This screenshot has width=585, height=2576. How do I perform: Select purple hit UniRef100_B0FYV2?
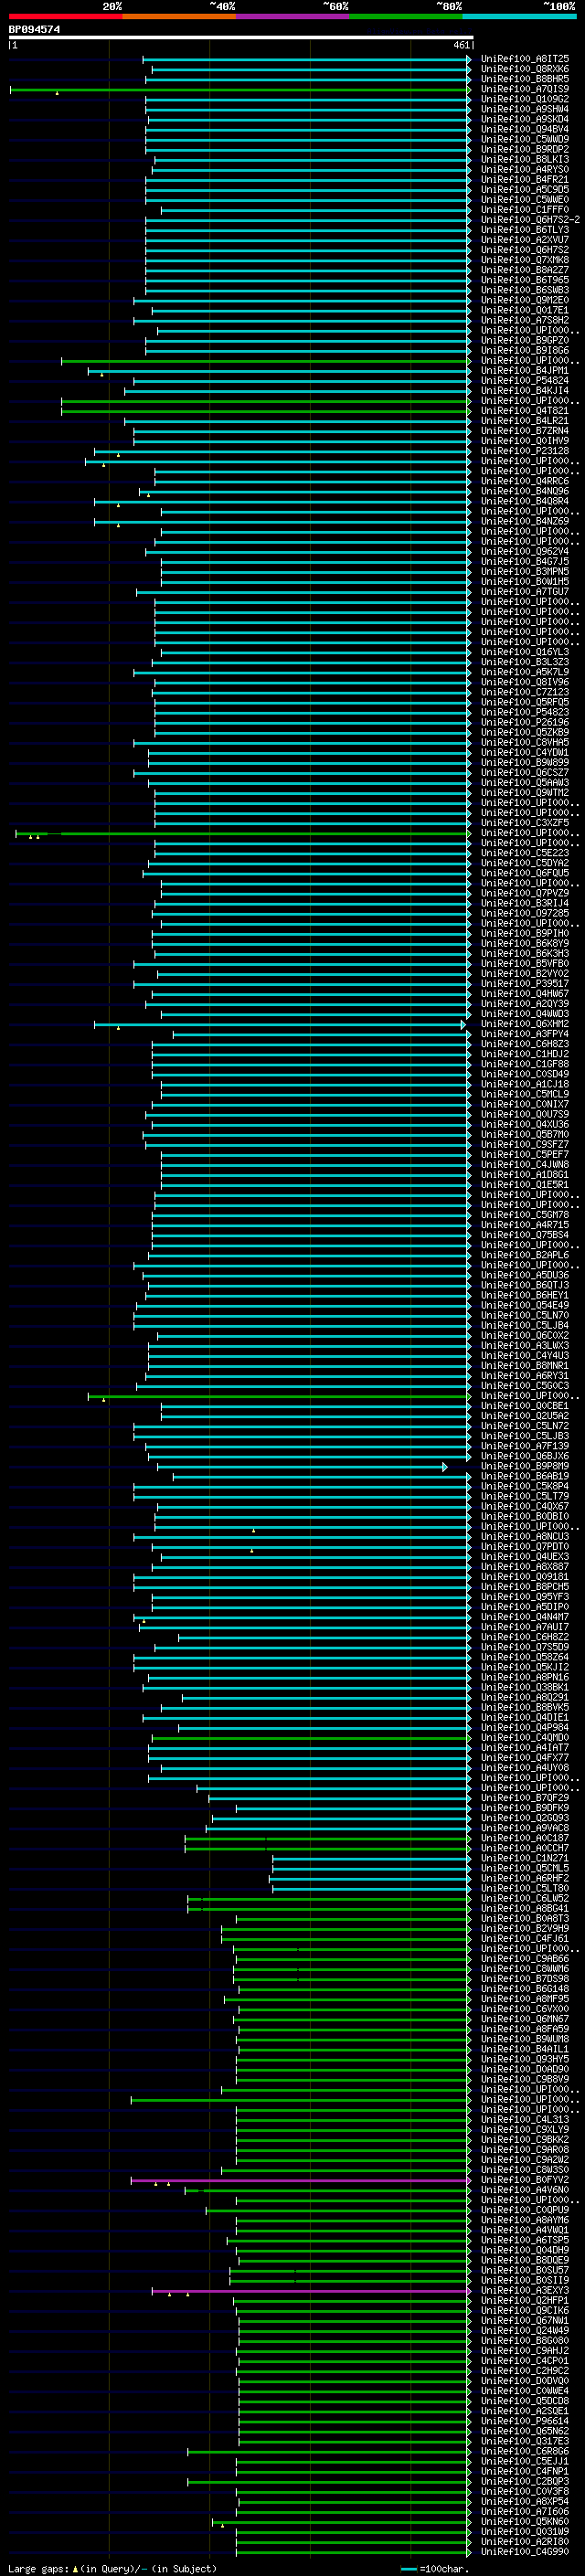click(x=524, y=2179)
